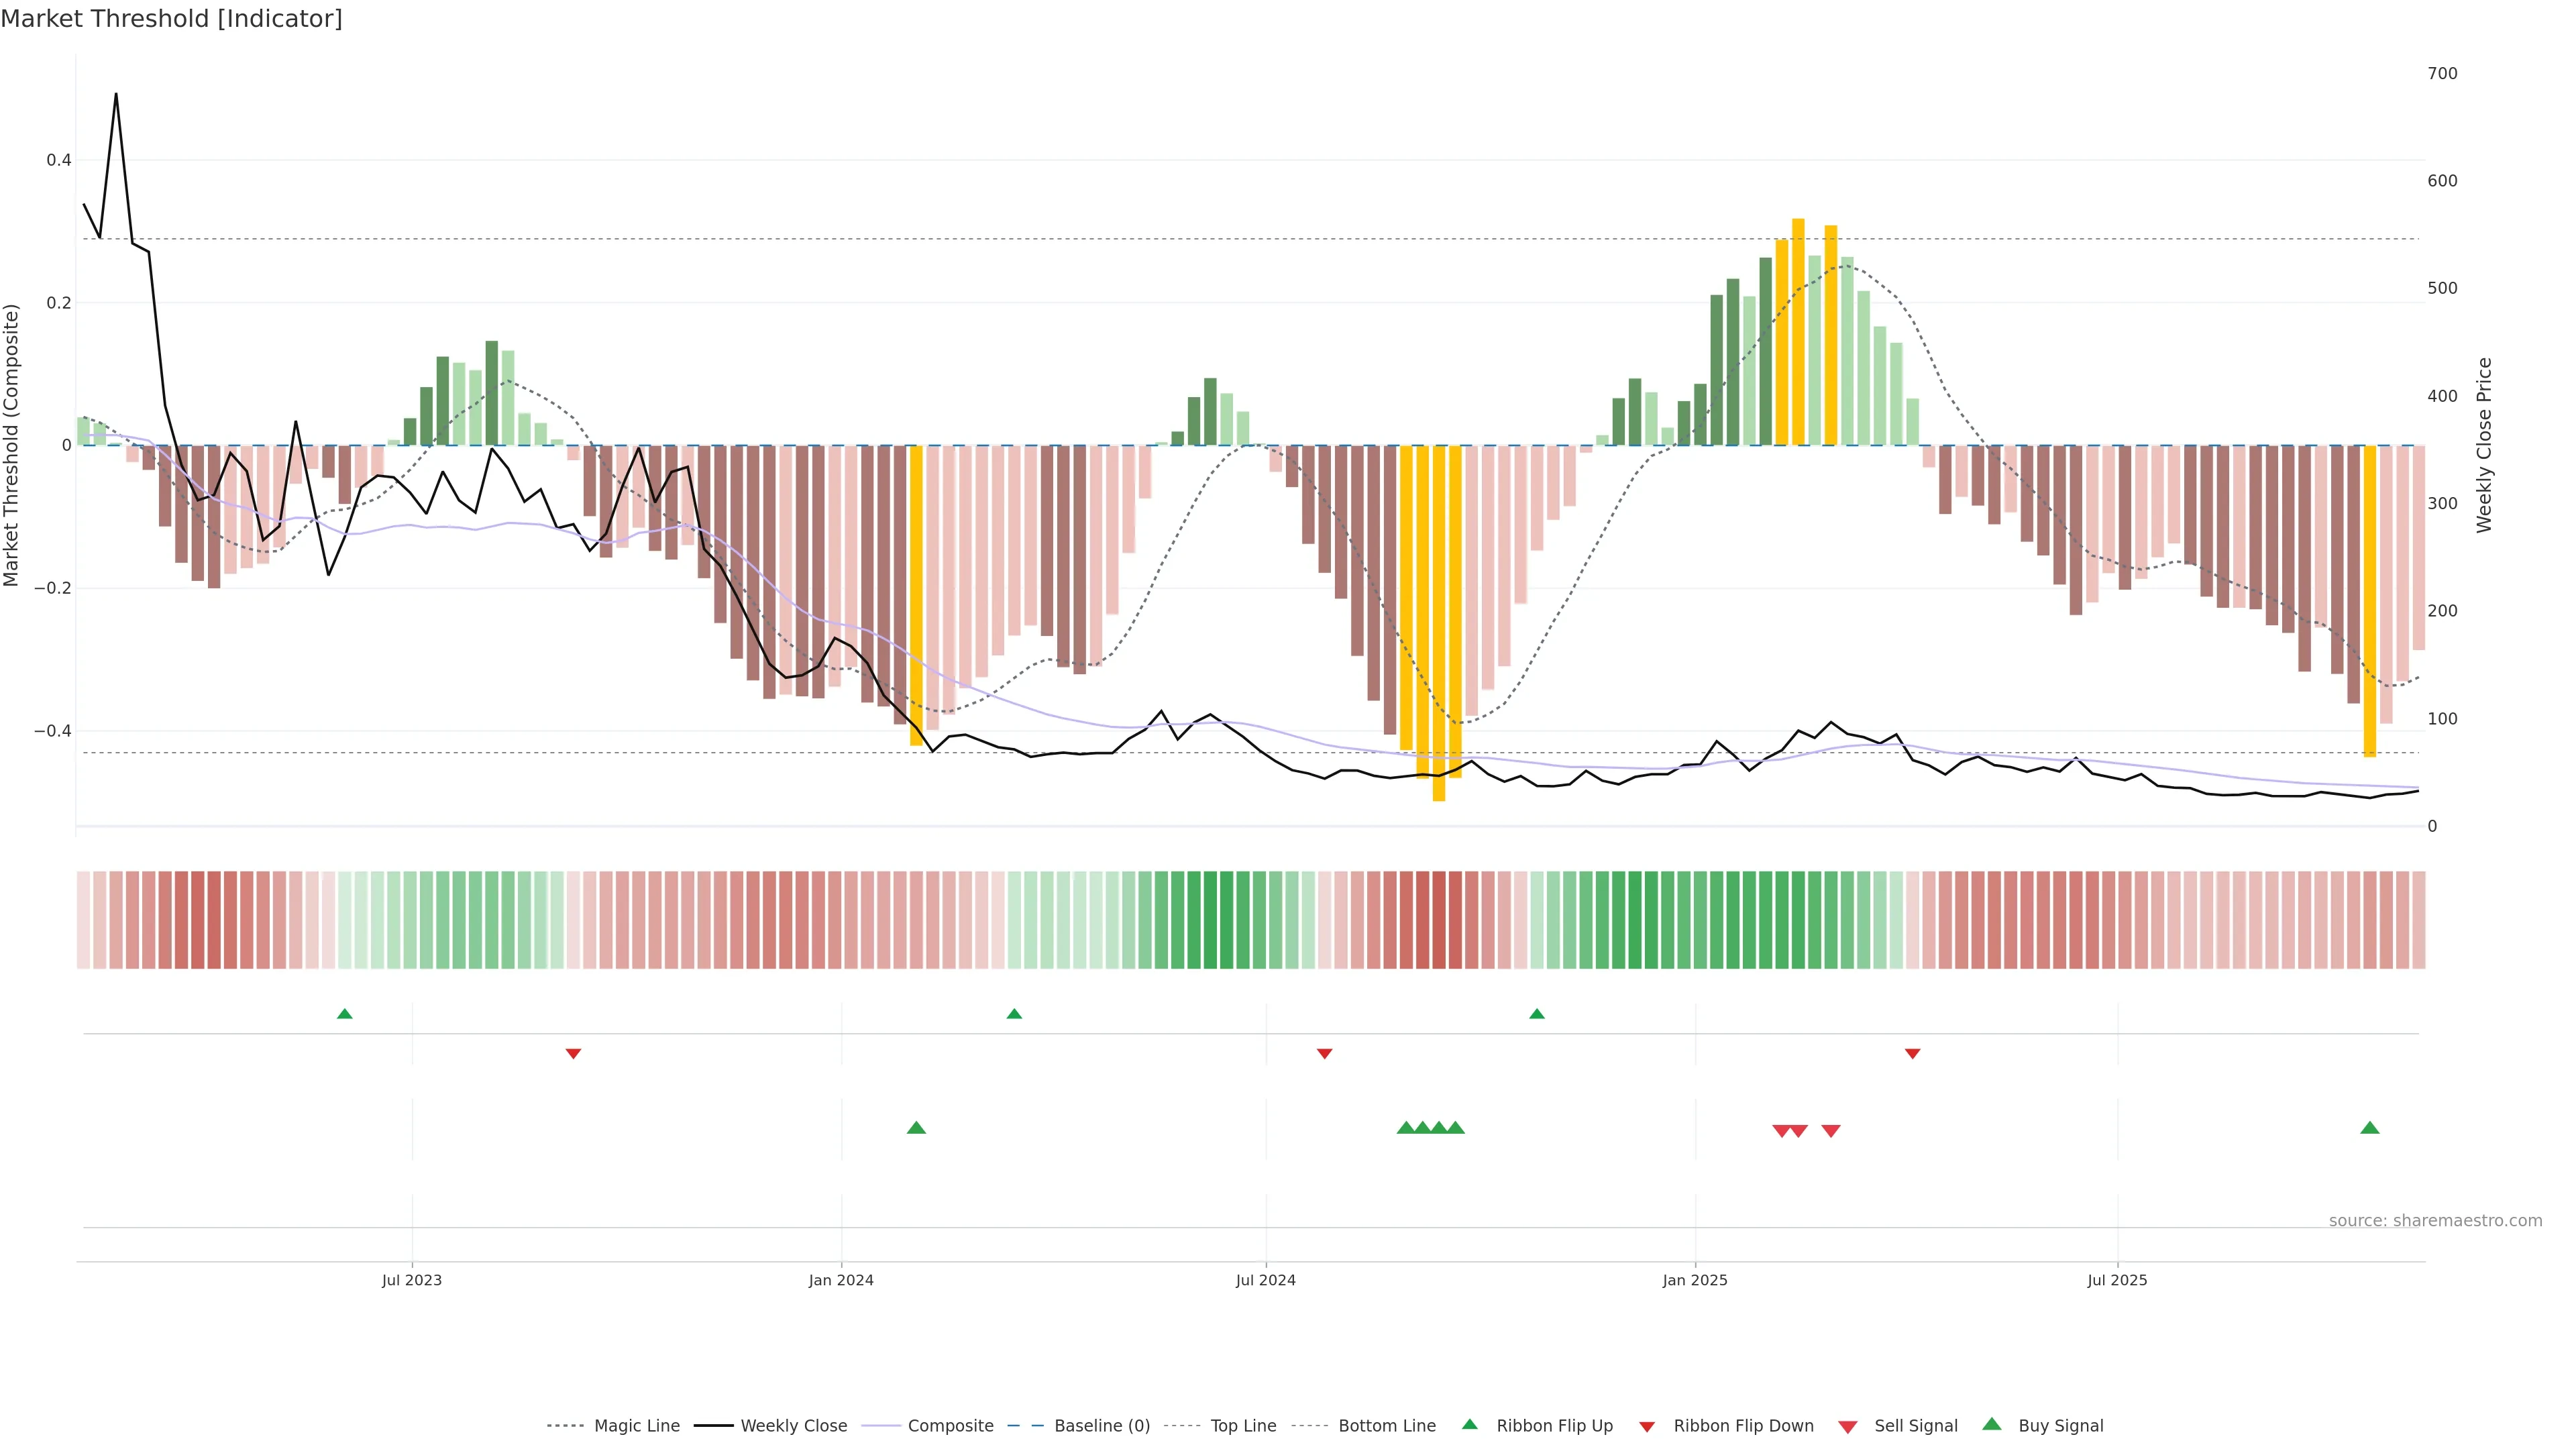The image size is (2576, 1449).
Task: Click the Ribbon Flip Up legend icon
Action: (1469, 1424)
